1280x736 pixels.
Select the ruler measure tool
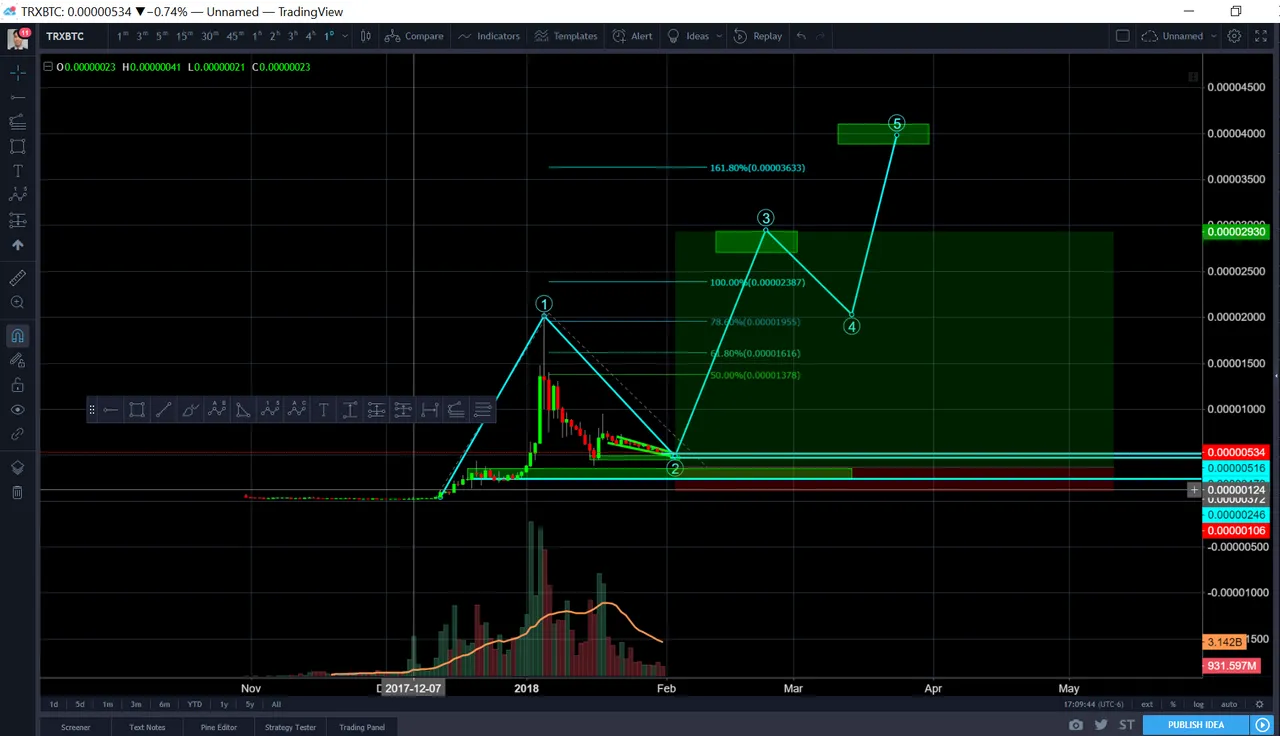point(17,278)
